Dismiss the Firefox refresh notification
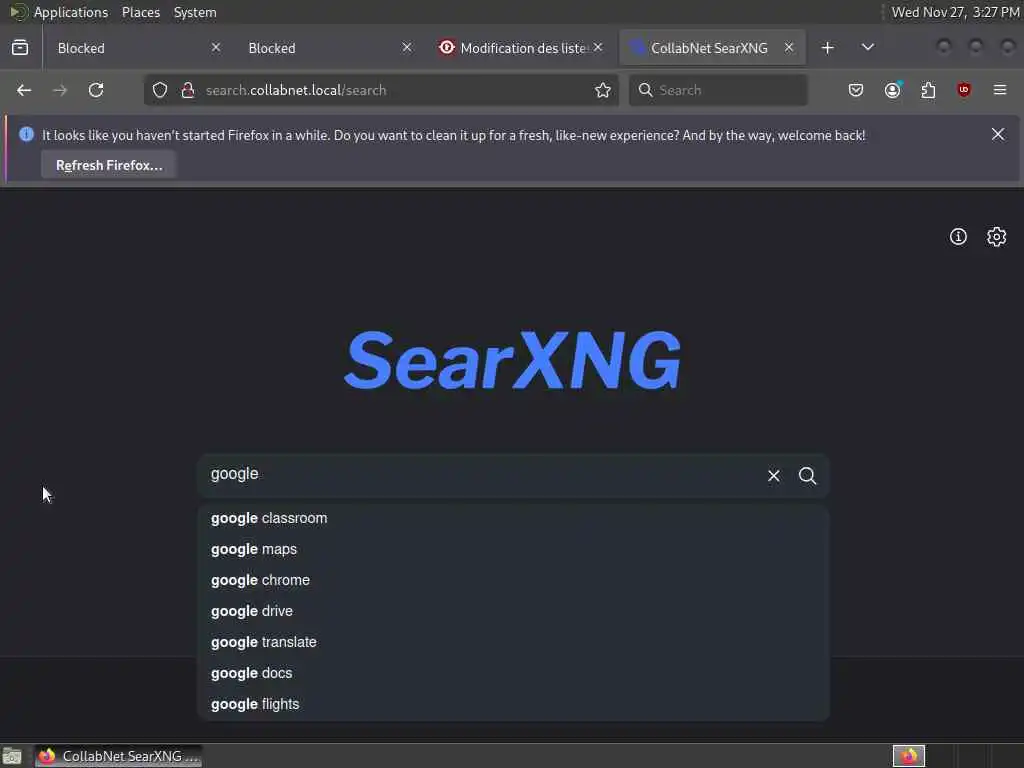1024x768 pixels. tap(998, 135)
